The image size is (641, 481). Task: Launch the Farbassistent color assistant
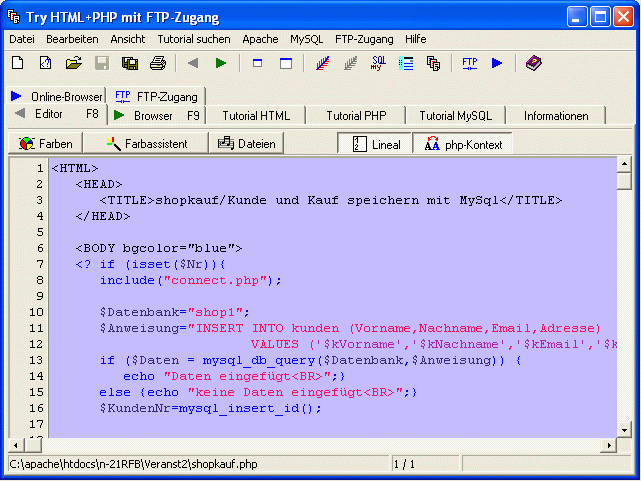point(146,144)
